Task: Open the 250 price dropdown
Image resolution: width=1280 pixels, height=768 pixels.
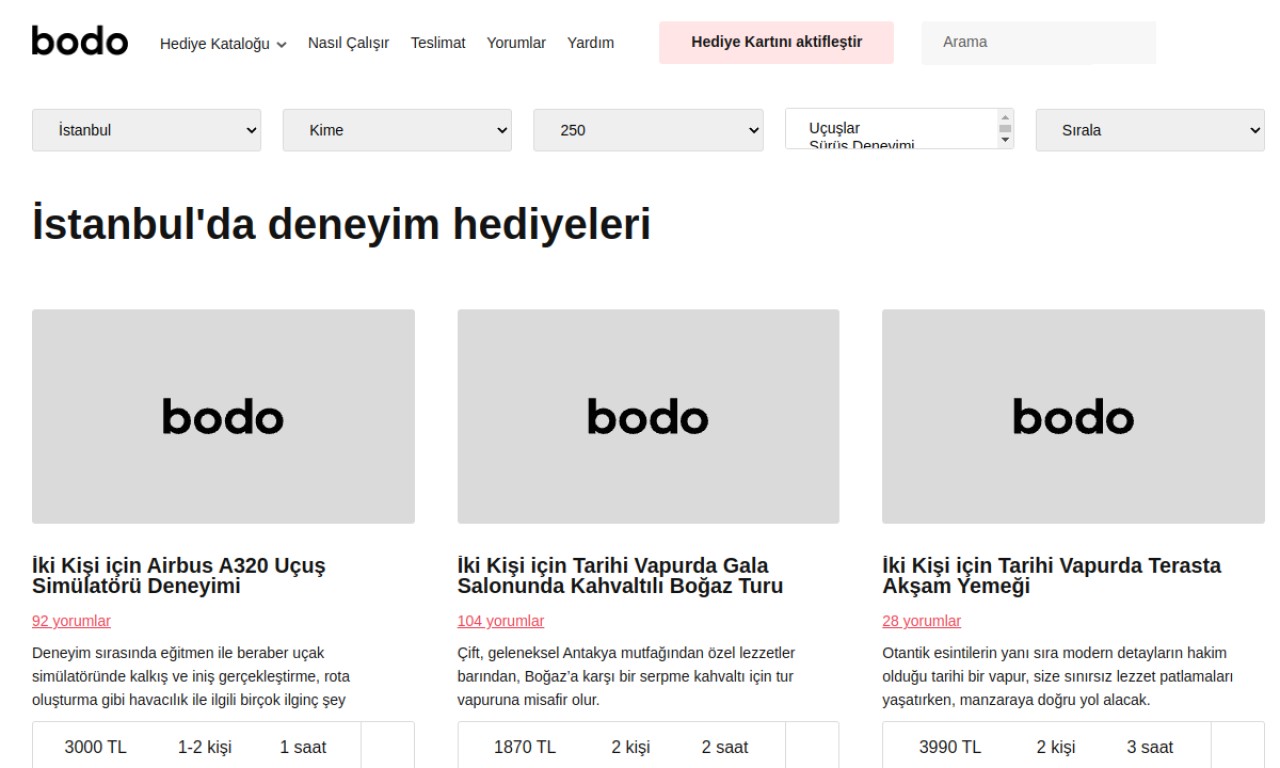Action: (648, 130)
